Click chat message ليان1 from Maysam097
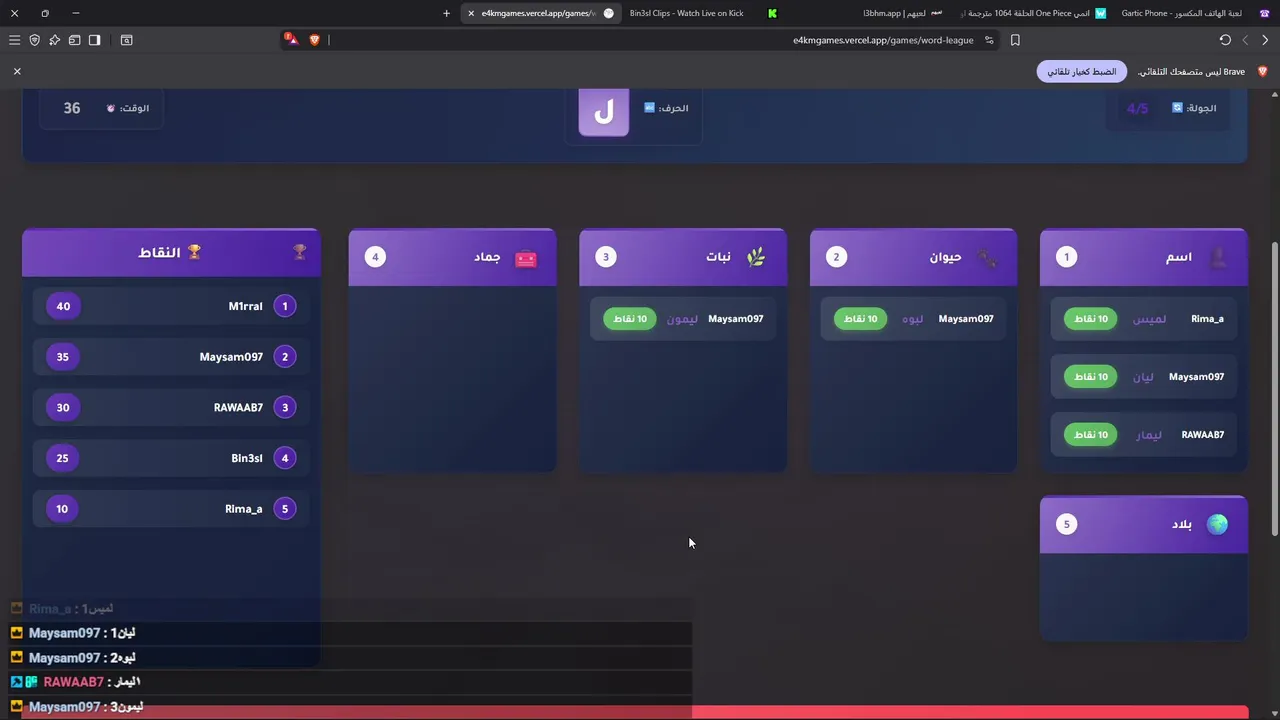Screen dimensions: 1280x720 coord(350,633)
